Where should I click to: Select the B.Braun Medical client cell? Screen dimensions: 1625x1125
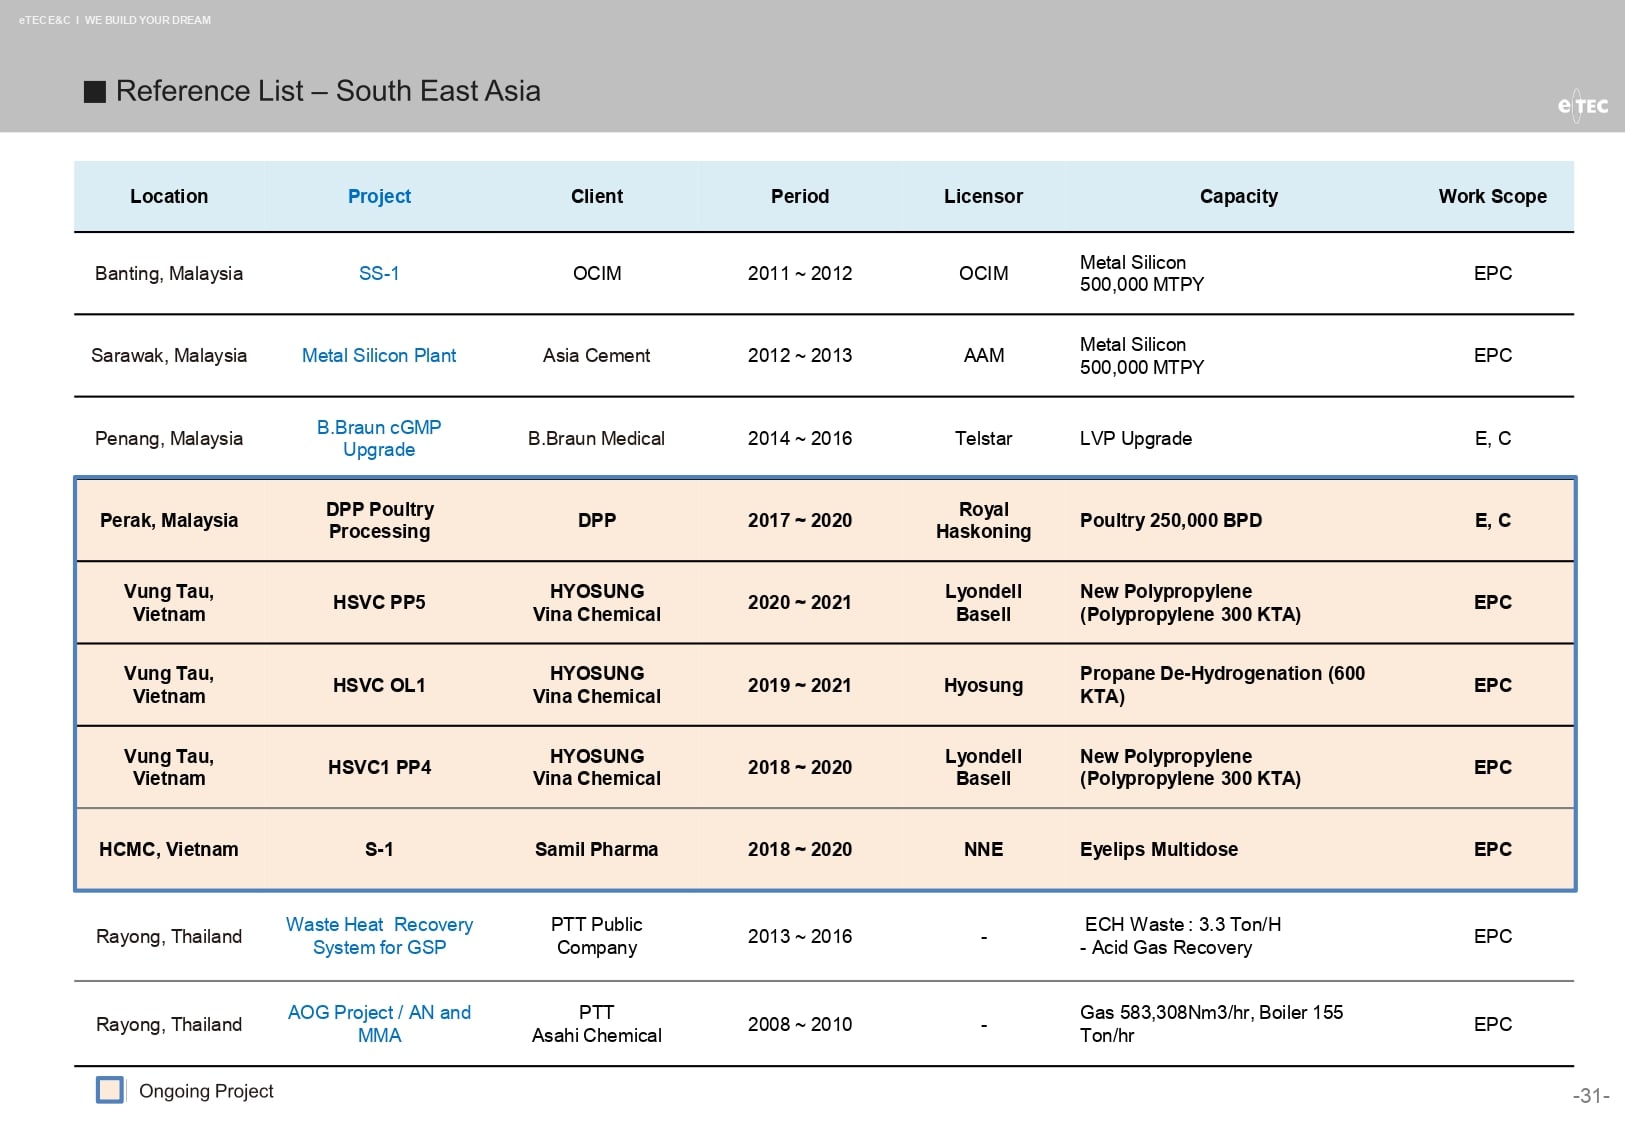[597, 438]
